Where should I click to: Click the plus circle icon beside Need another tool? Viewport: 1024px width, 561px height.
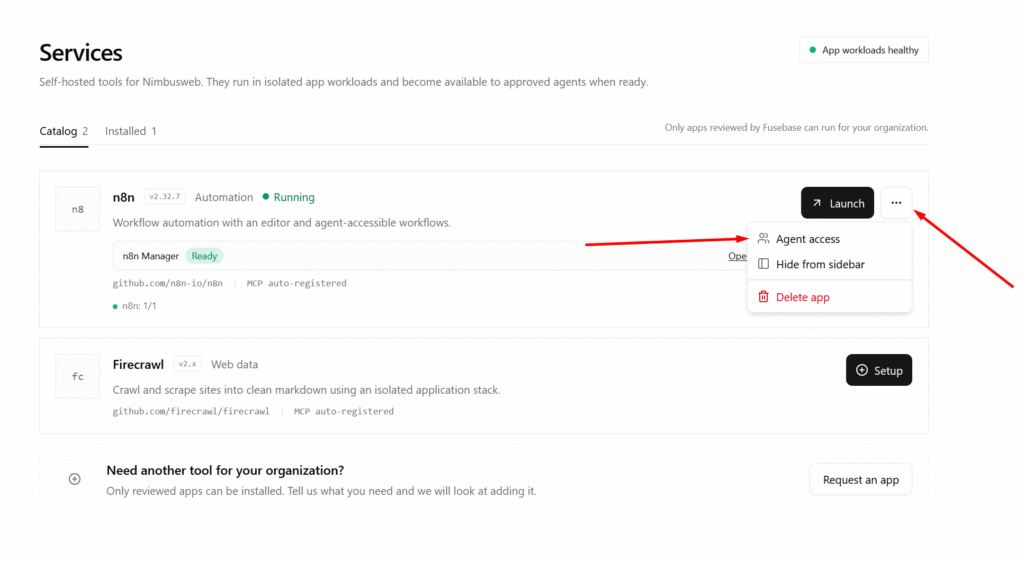[x=74, y=479]
